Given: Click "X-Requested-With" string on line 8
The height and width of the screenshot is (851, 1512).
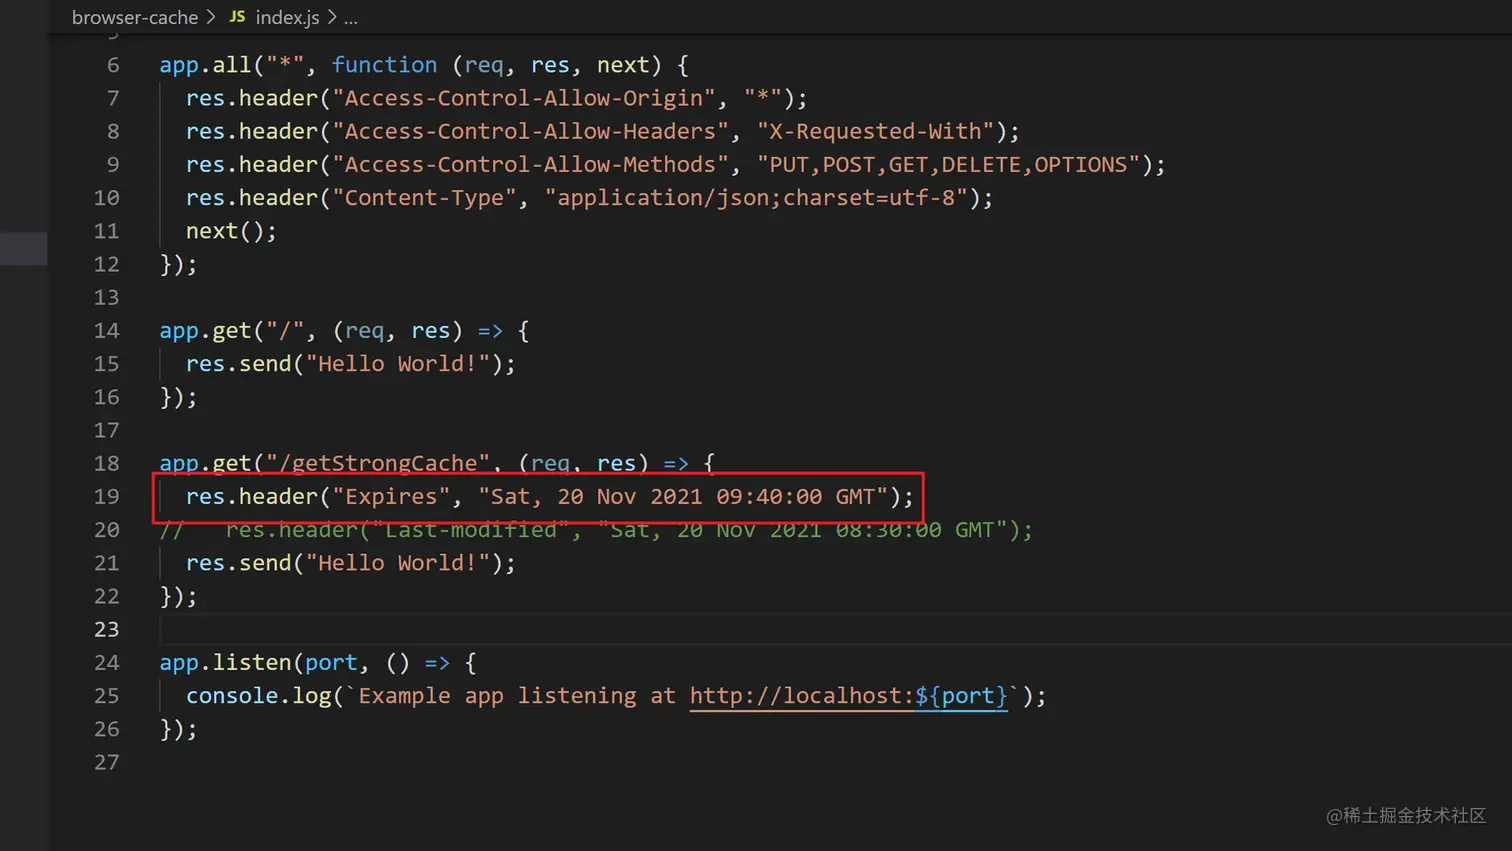Looking at the screenshot, I should pos(876,131).
